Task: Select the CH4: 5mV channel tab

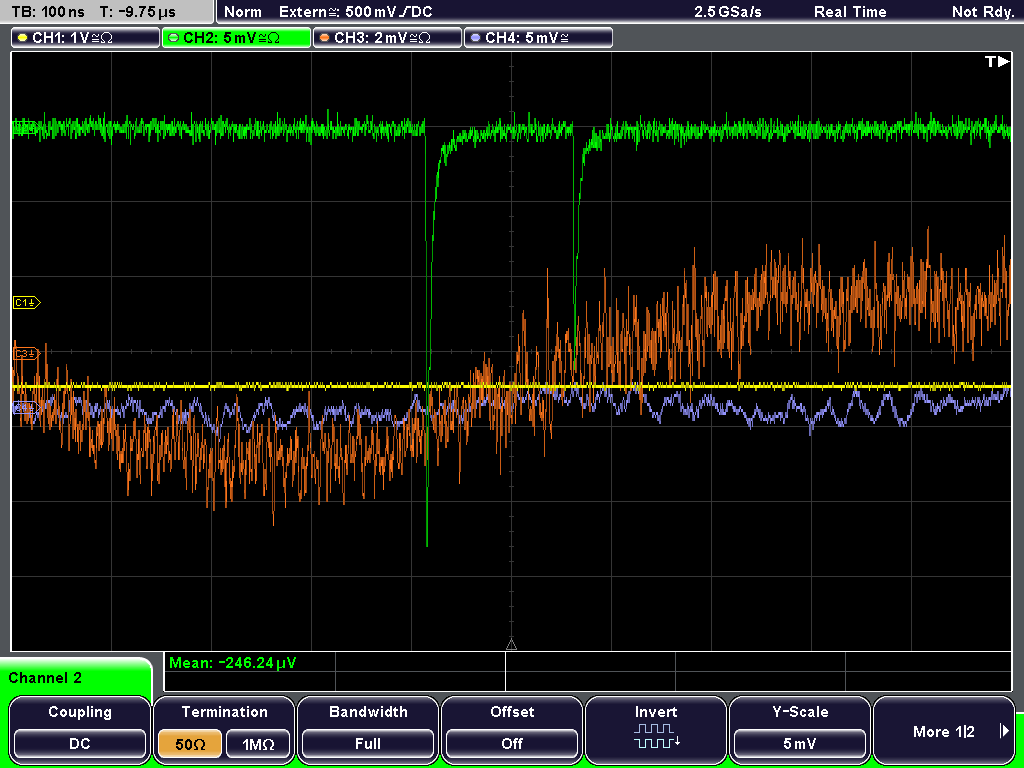Action: coord(538,38)
